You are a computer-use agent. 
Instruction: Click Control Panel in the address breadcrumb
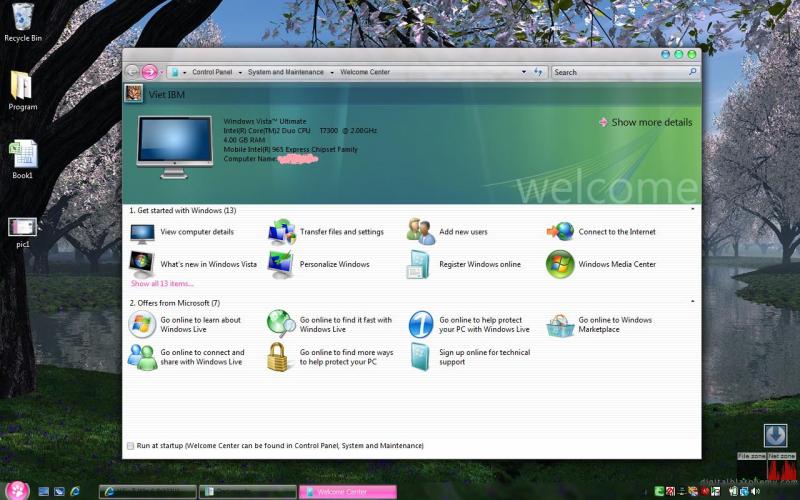tap(212, 72)
